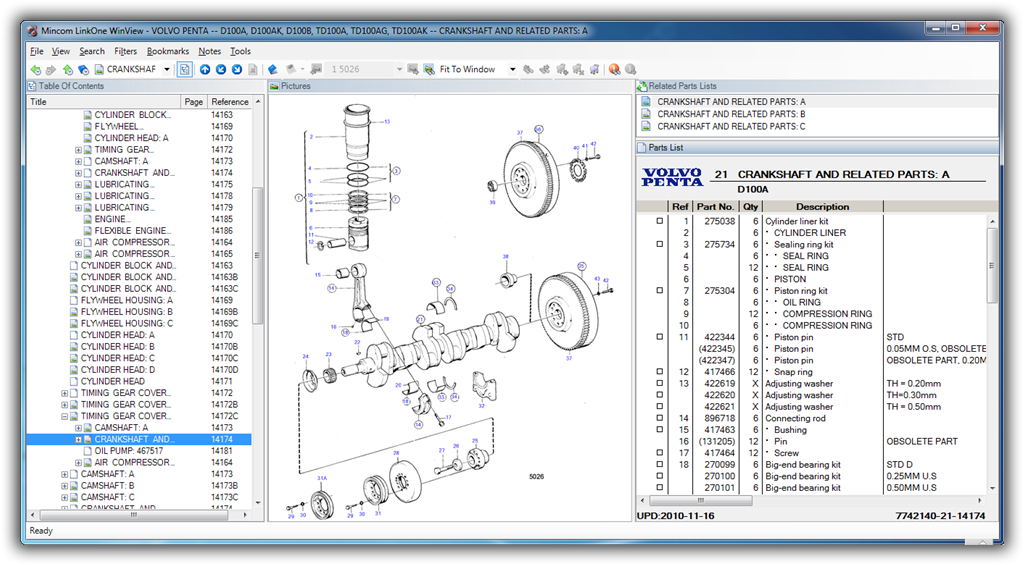Select CYLINDER HEAD: D in the contents tree
The image size is (1024, 565).
point(118,370)
